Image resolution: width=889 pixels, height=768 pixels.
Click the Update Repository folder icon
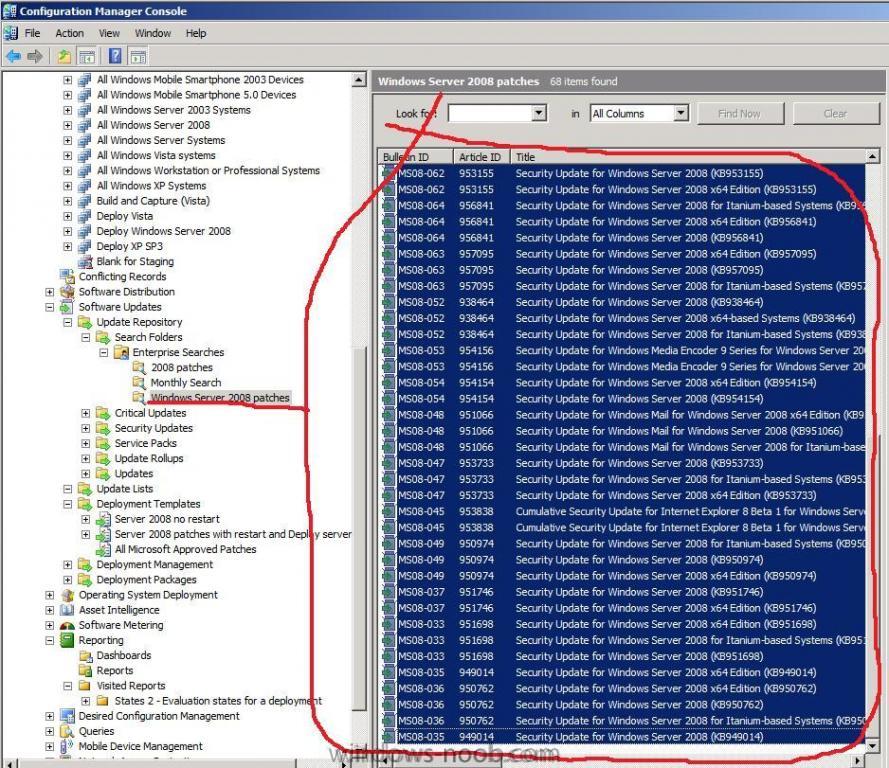pos(85,322)
